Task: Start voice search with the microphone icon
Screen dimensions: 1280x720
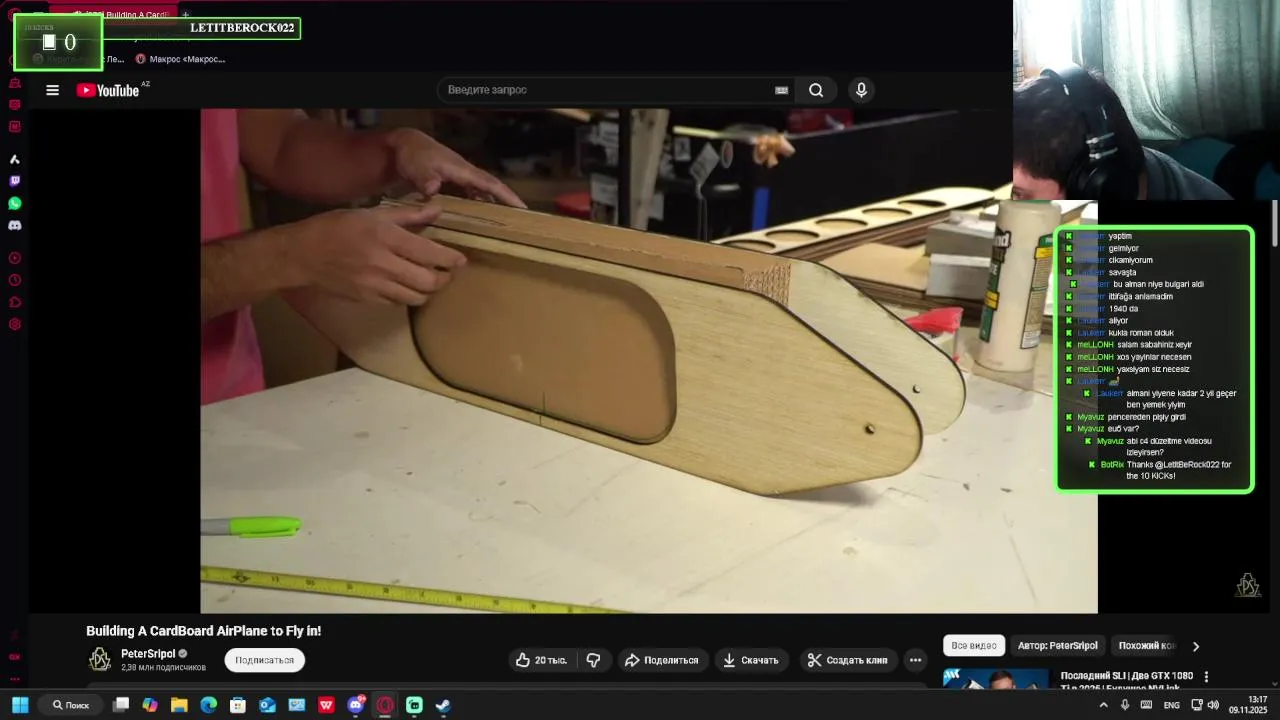Action: (861, 90)
